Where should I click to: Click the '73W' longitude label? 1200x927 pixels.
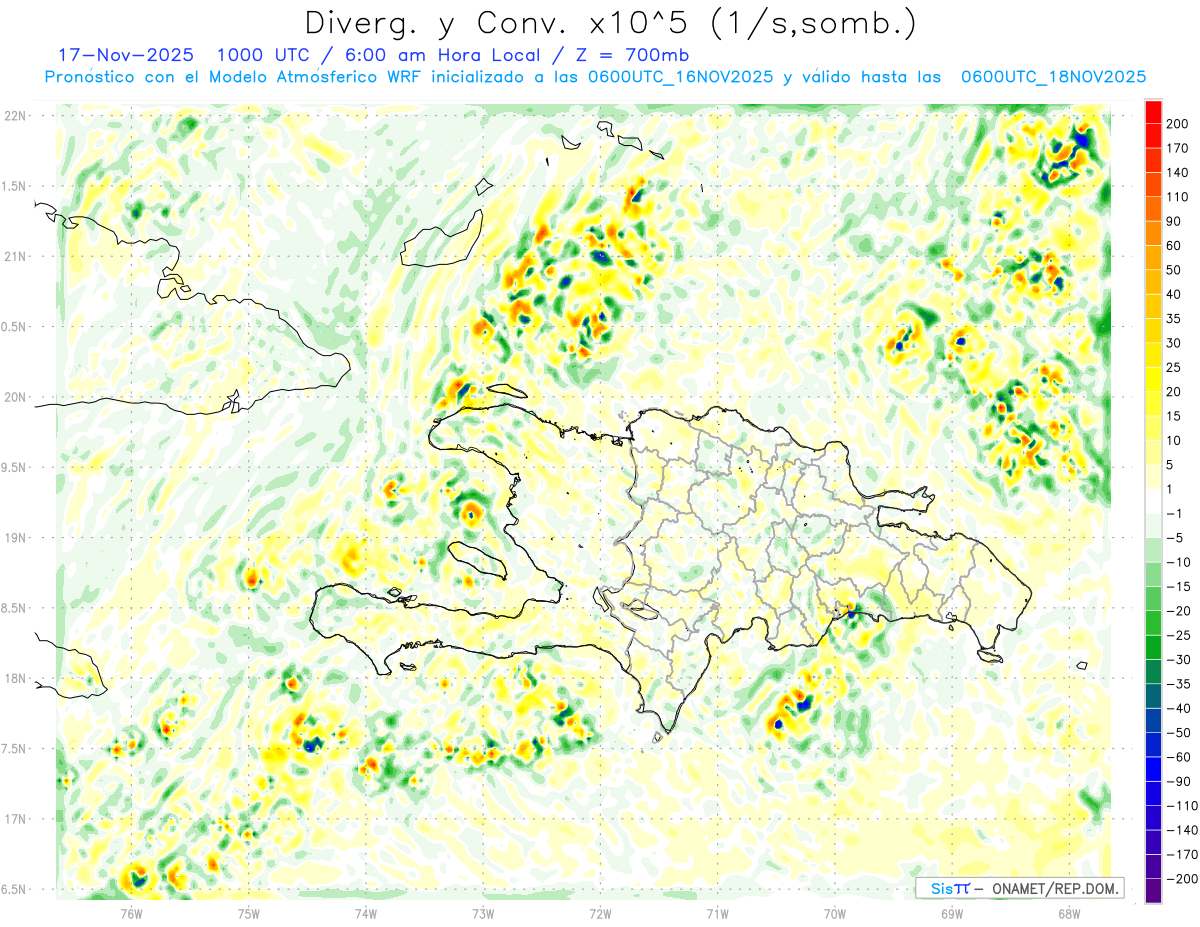click(483, 913)
